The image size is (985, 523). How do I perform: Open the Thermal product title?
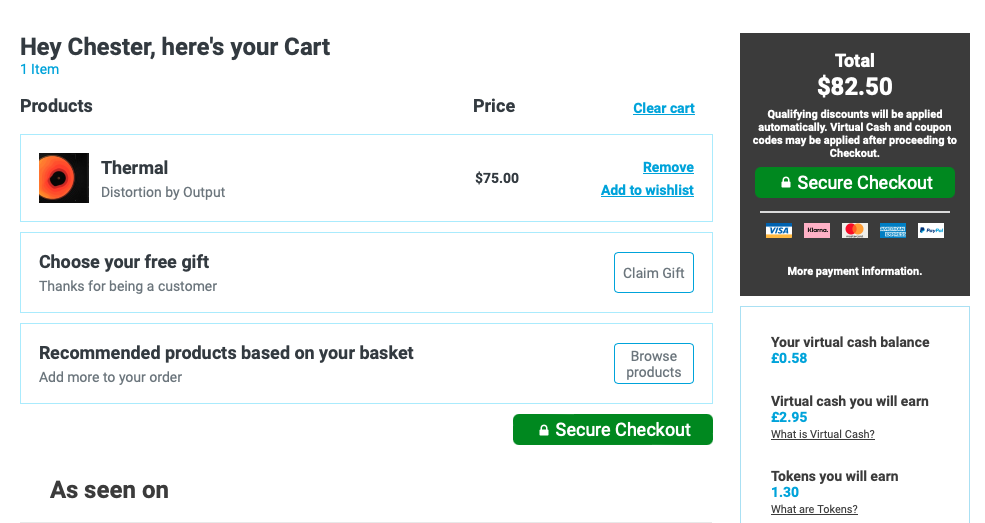(134, 168)
